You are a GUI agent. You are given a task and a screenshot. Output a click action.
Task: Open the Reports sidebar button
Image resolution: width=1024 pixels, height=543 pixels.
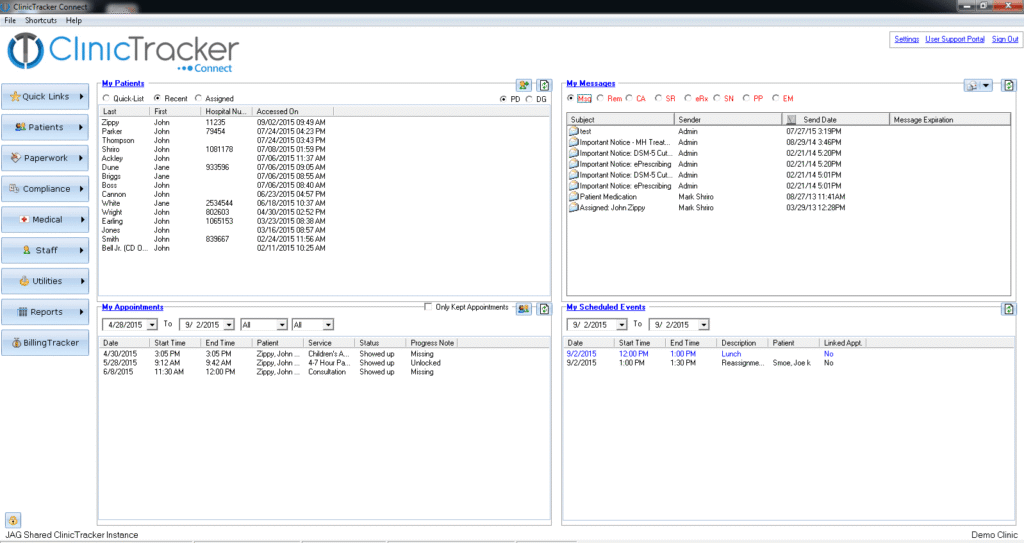(x=45, y=312)
